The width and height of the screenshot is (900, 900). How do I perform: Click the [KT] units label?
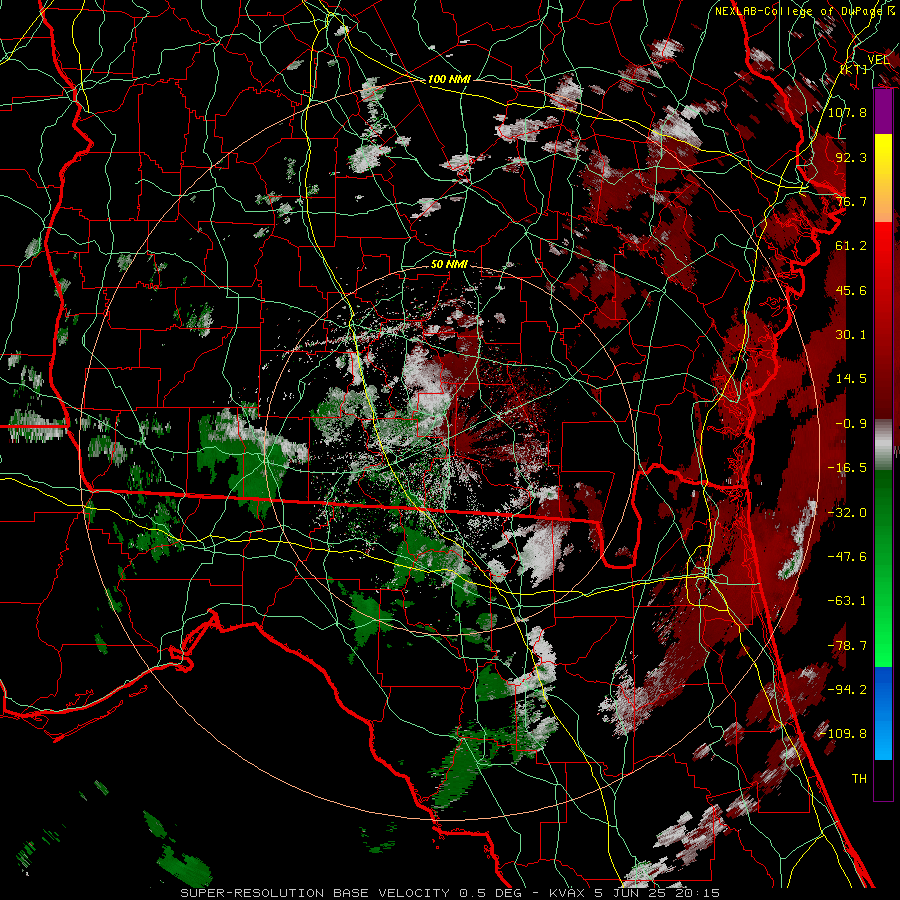point(854,70)
